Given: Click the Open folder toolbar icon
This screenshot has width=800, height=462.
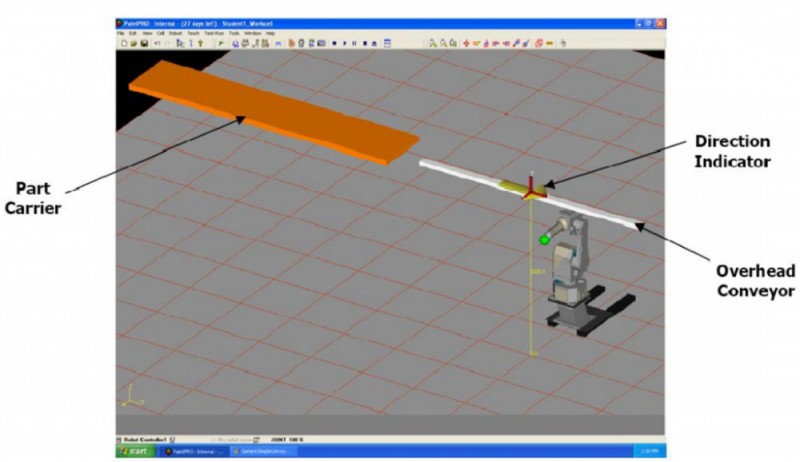Looking at the screenshot, I should tap(132, 43).
